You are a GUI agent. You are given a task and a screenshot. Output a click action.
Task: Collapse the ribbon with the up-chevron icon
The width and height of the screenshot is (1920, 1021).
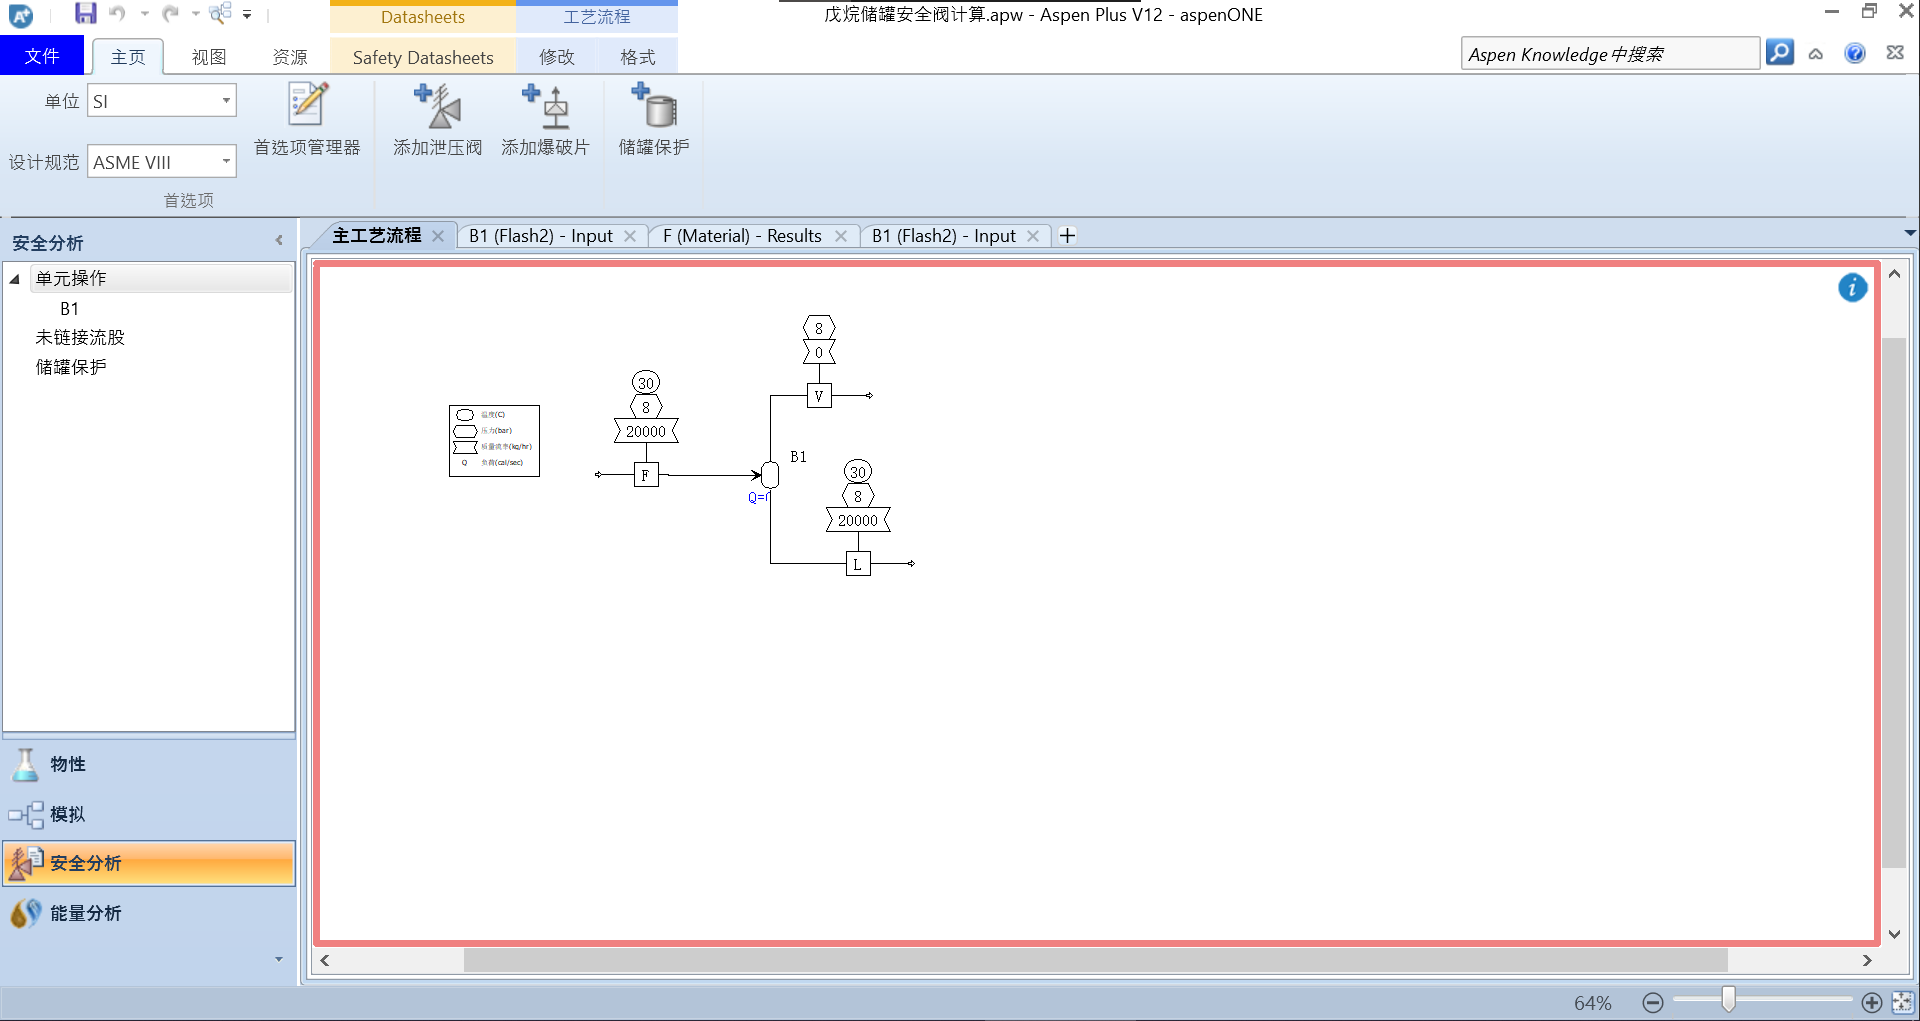point(1816,54)
